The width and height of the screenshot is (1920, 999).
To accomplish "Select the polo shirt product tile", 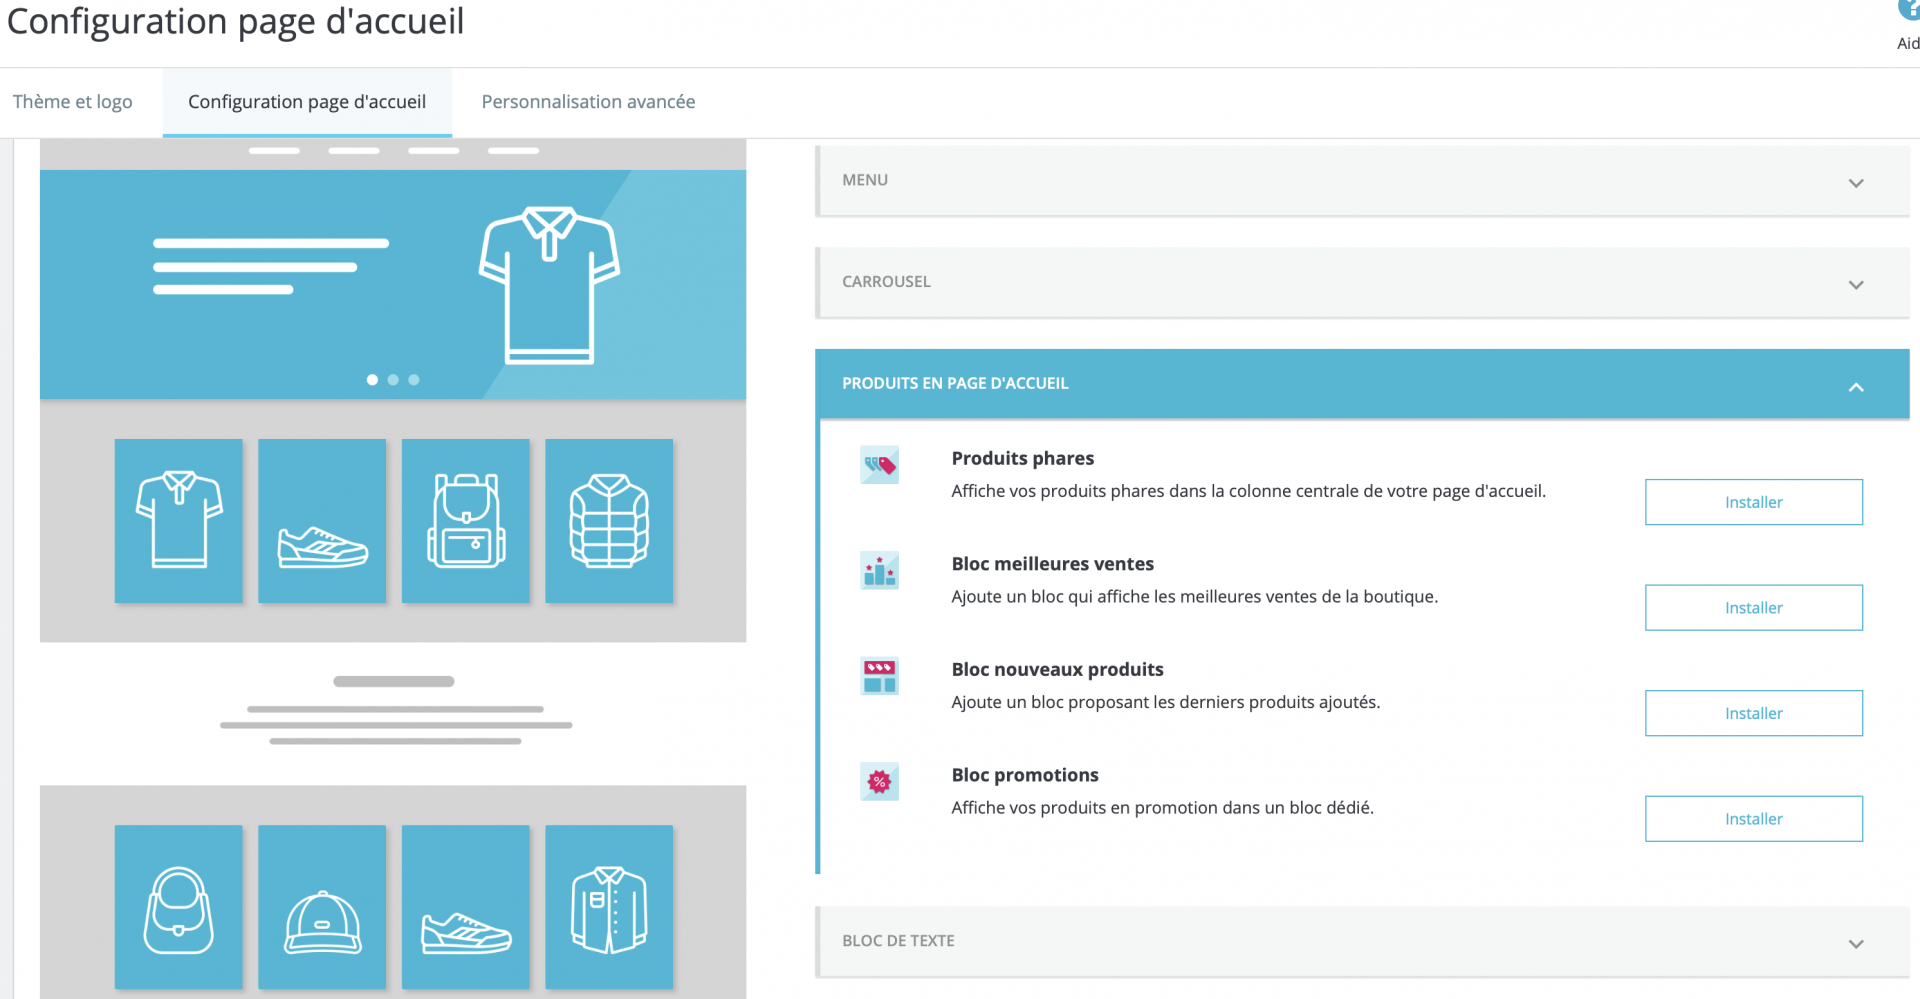I will [x=179, y=521].
